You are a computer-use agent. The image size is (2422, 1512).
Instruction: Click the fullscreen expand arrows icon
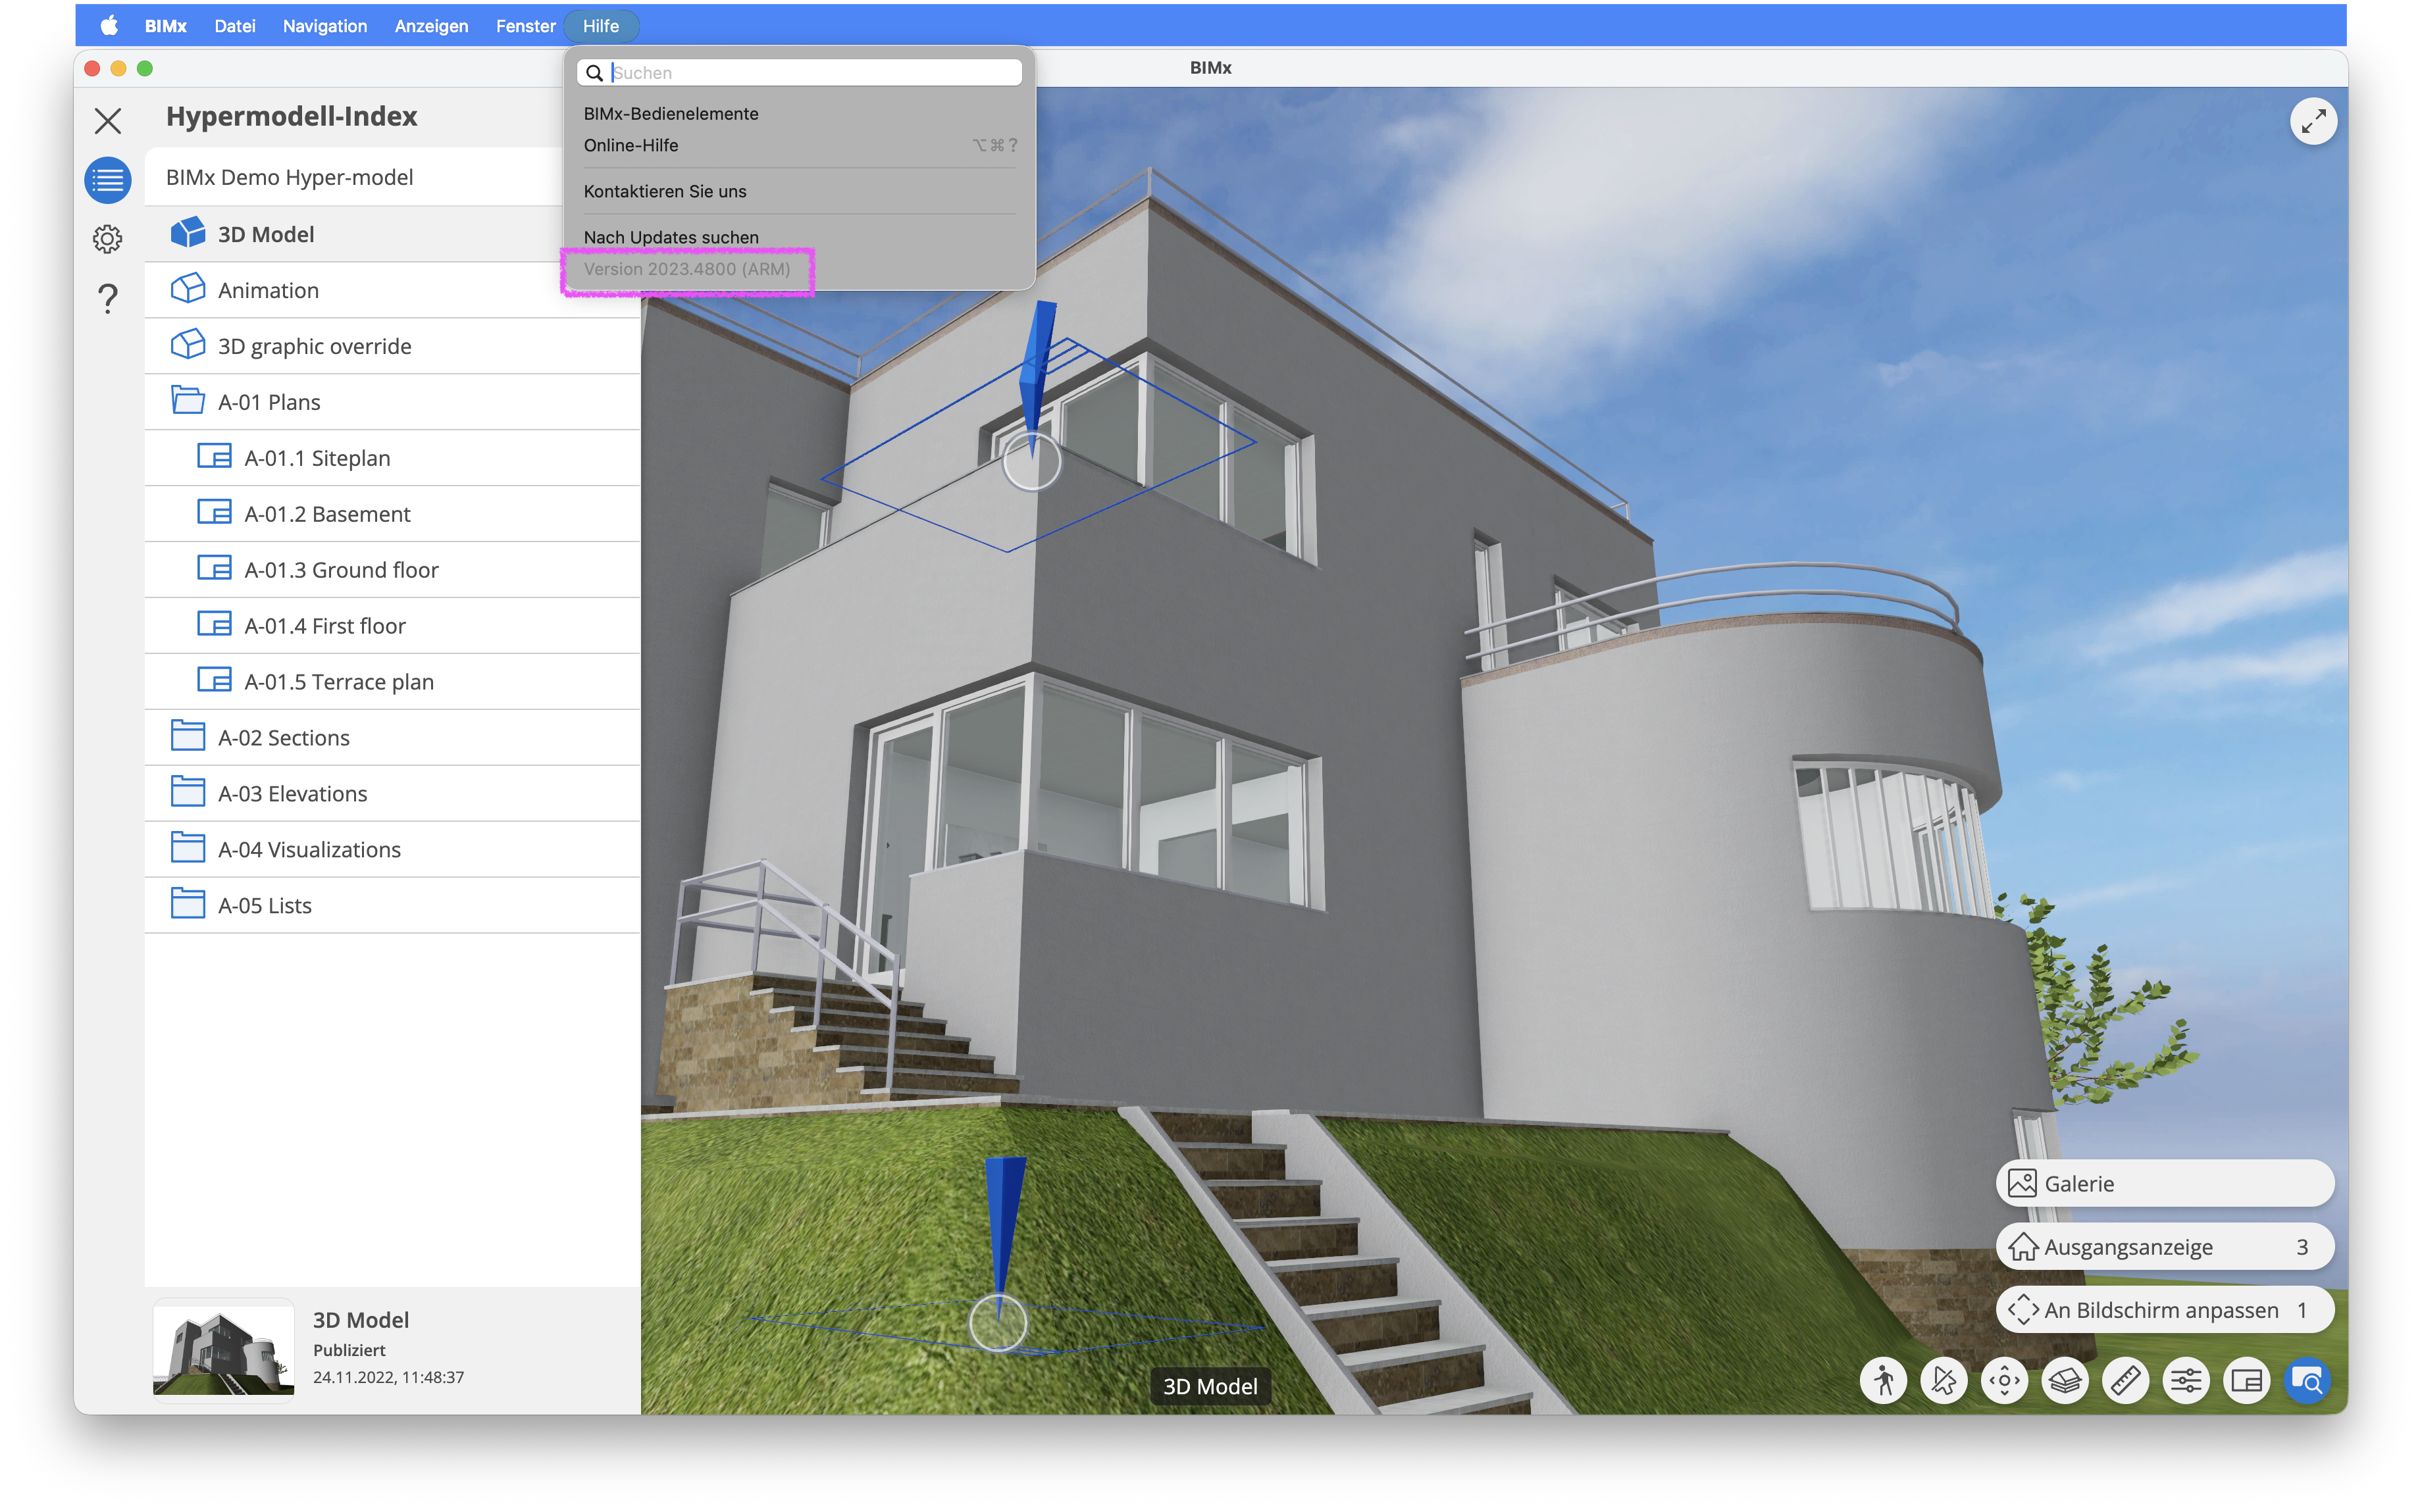tap(2313, 121)
